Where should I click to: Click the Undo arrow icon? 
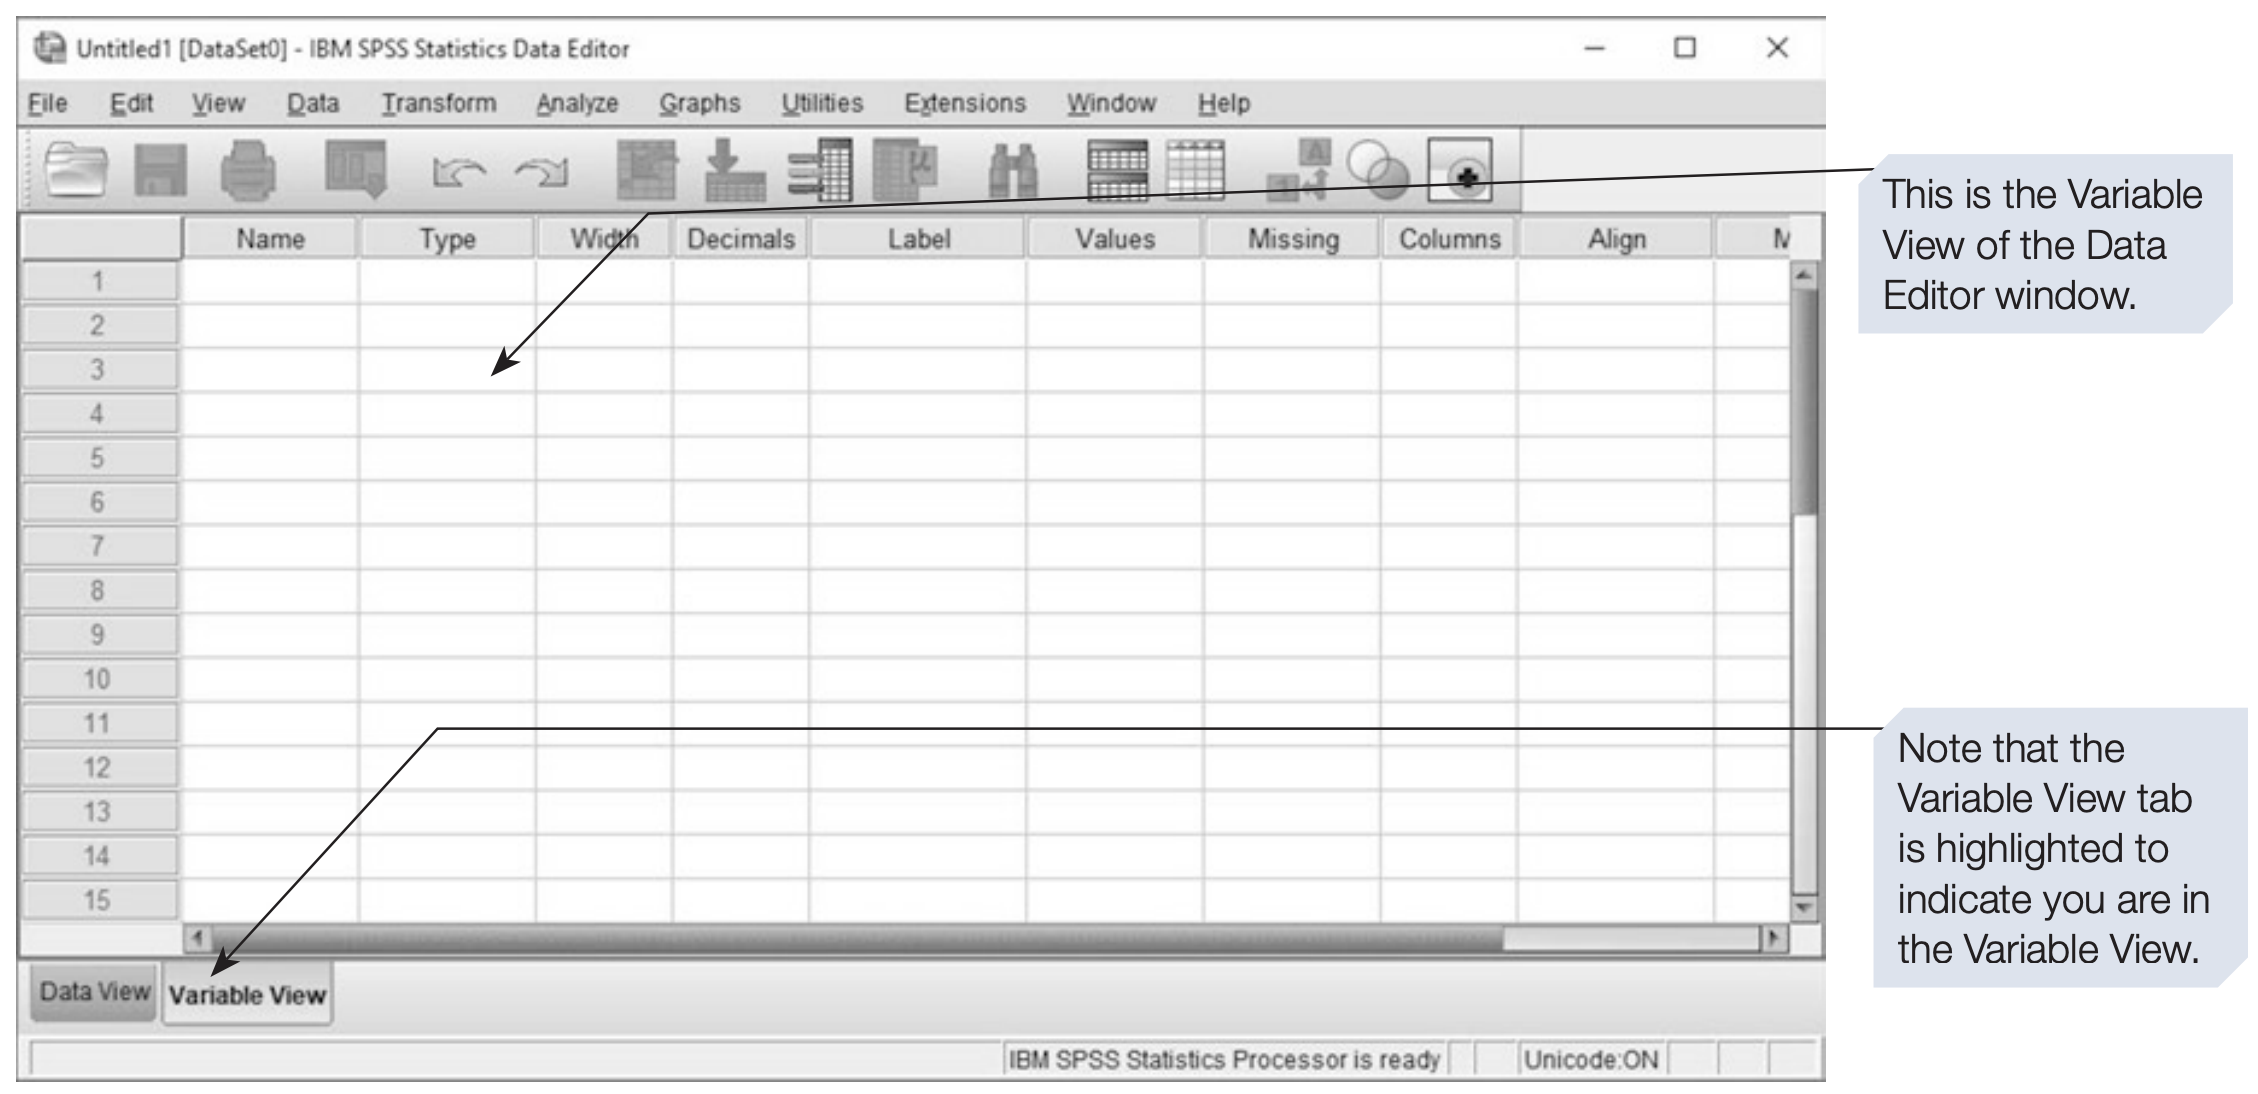click(457, 173)
